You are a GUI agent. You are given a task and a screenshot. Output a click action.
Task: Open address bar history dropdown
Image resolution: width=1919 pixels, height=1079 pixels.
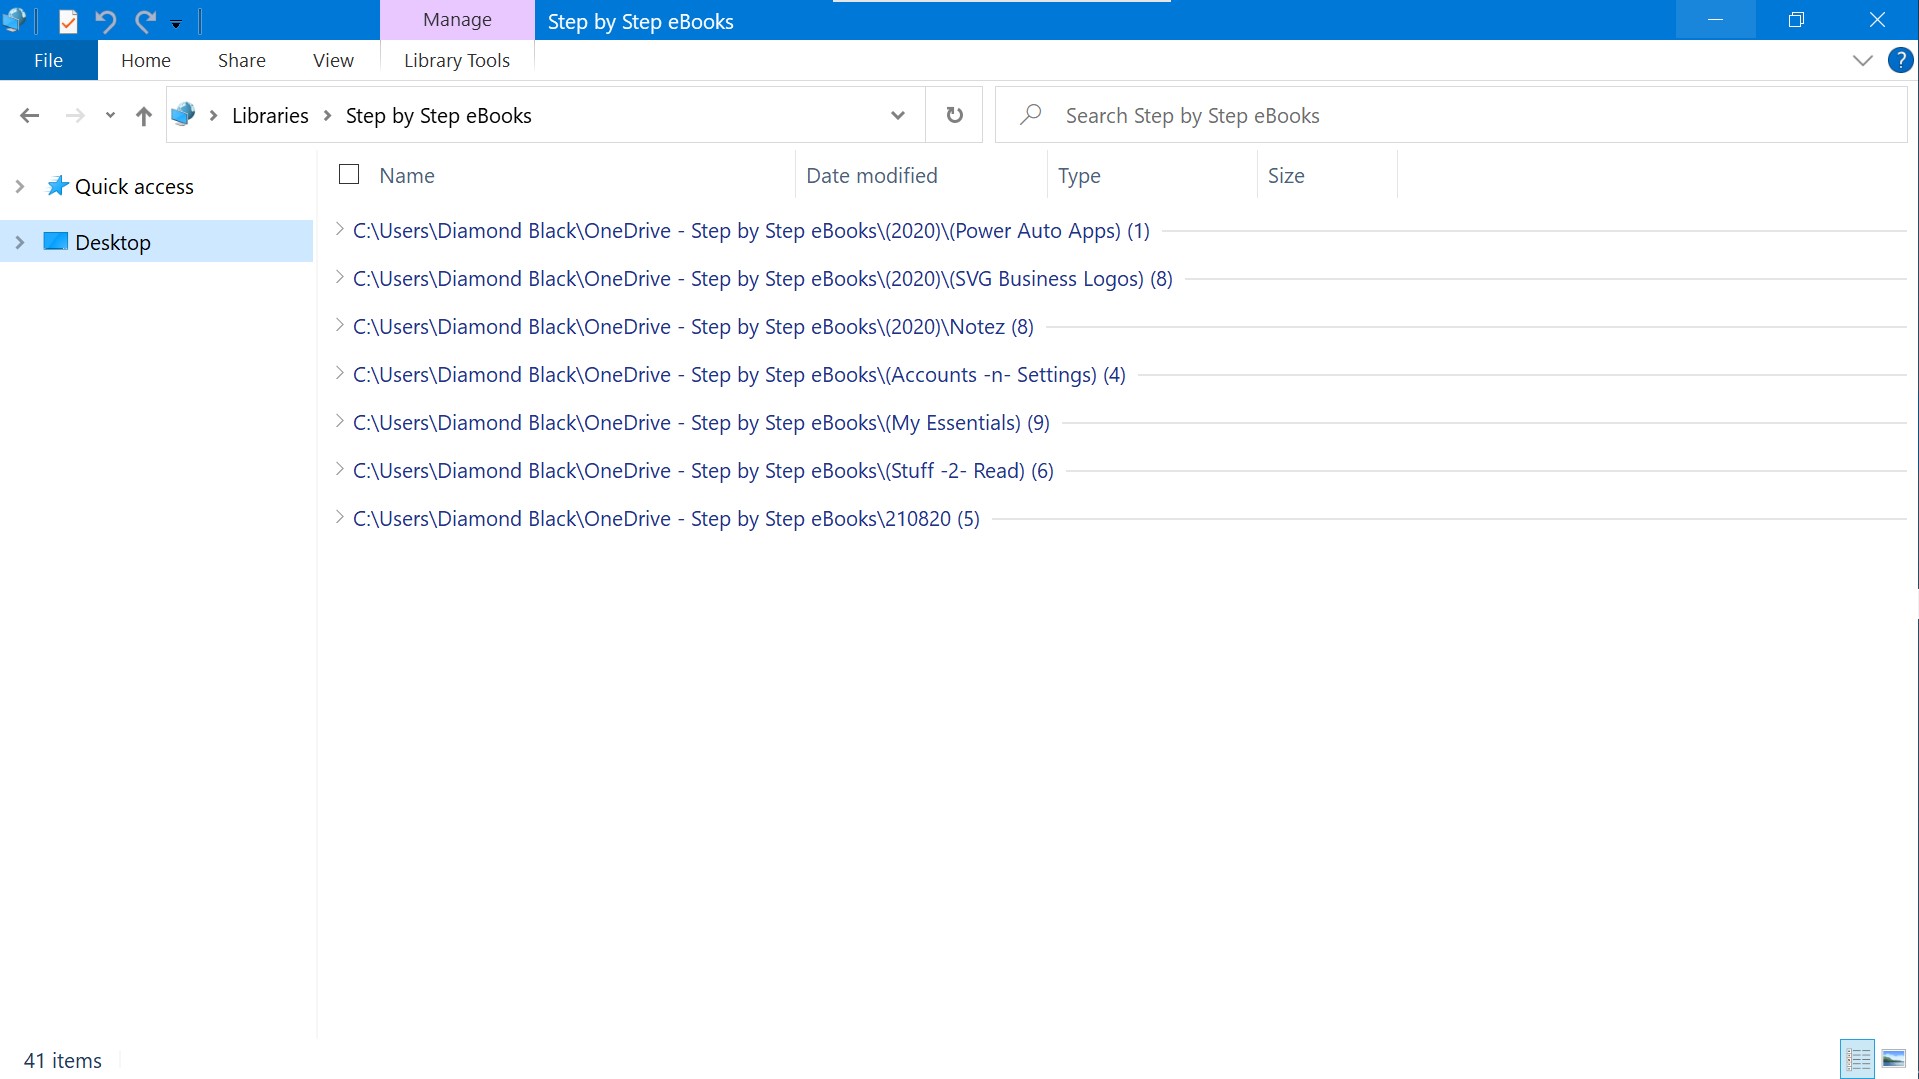[x=898, y=116]
